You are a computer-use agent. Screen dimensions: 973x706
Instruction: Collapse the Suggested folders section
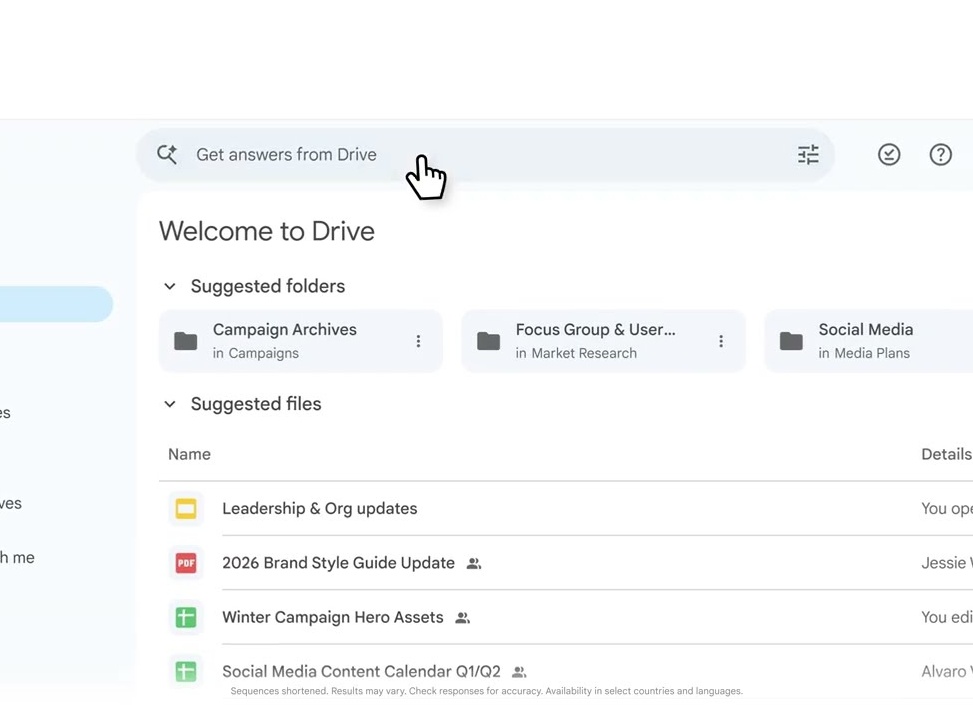point(169,286)
